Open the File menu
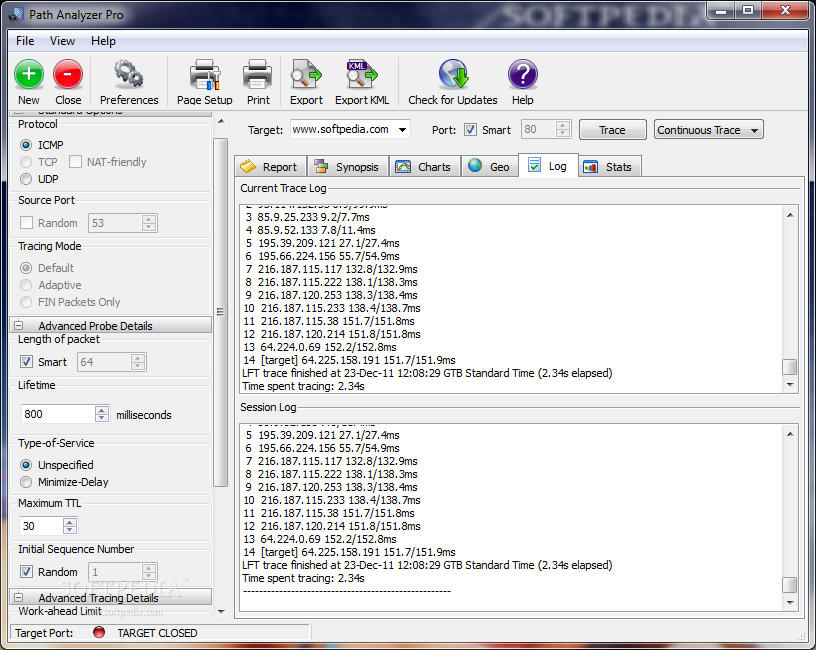The image size is (816, 650). [24, 41]
